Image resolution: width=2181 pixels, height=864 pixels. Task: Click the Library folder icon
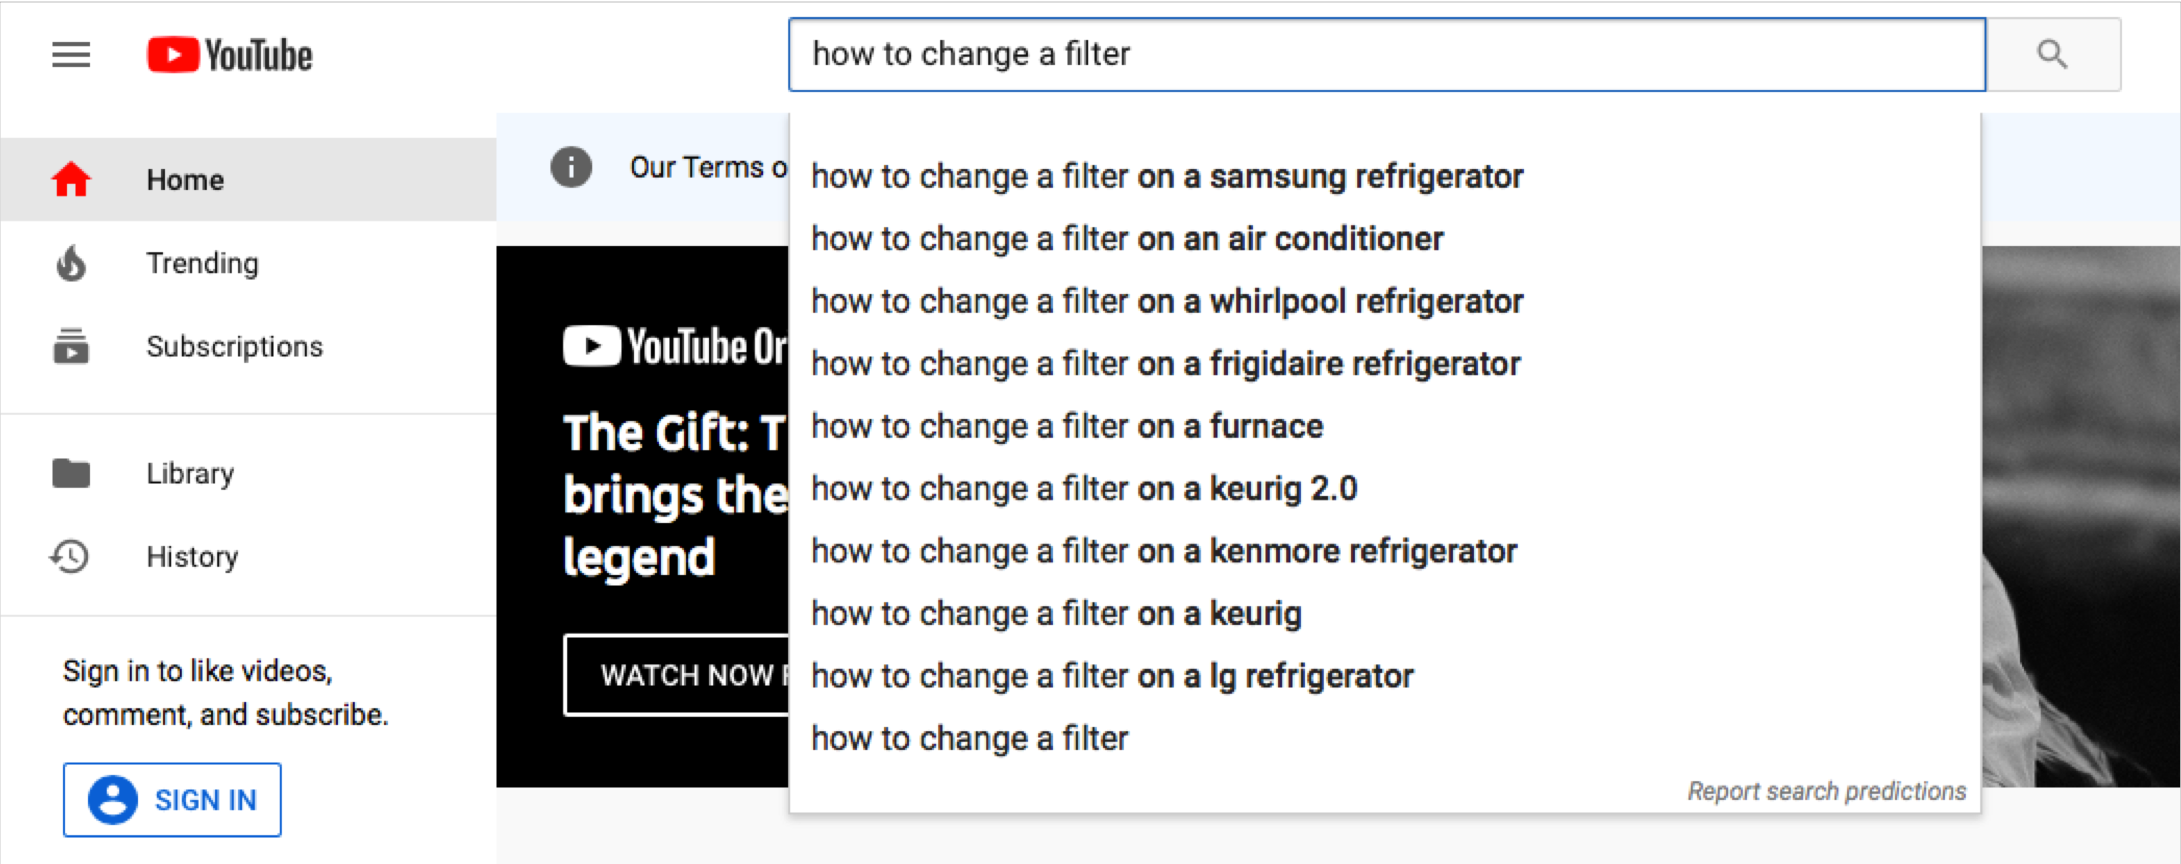pos(71,473)
